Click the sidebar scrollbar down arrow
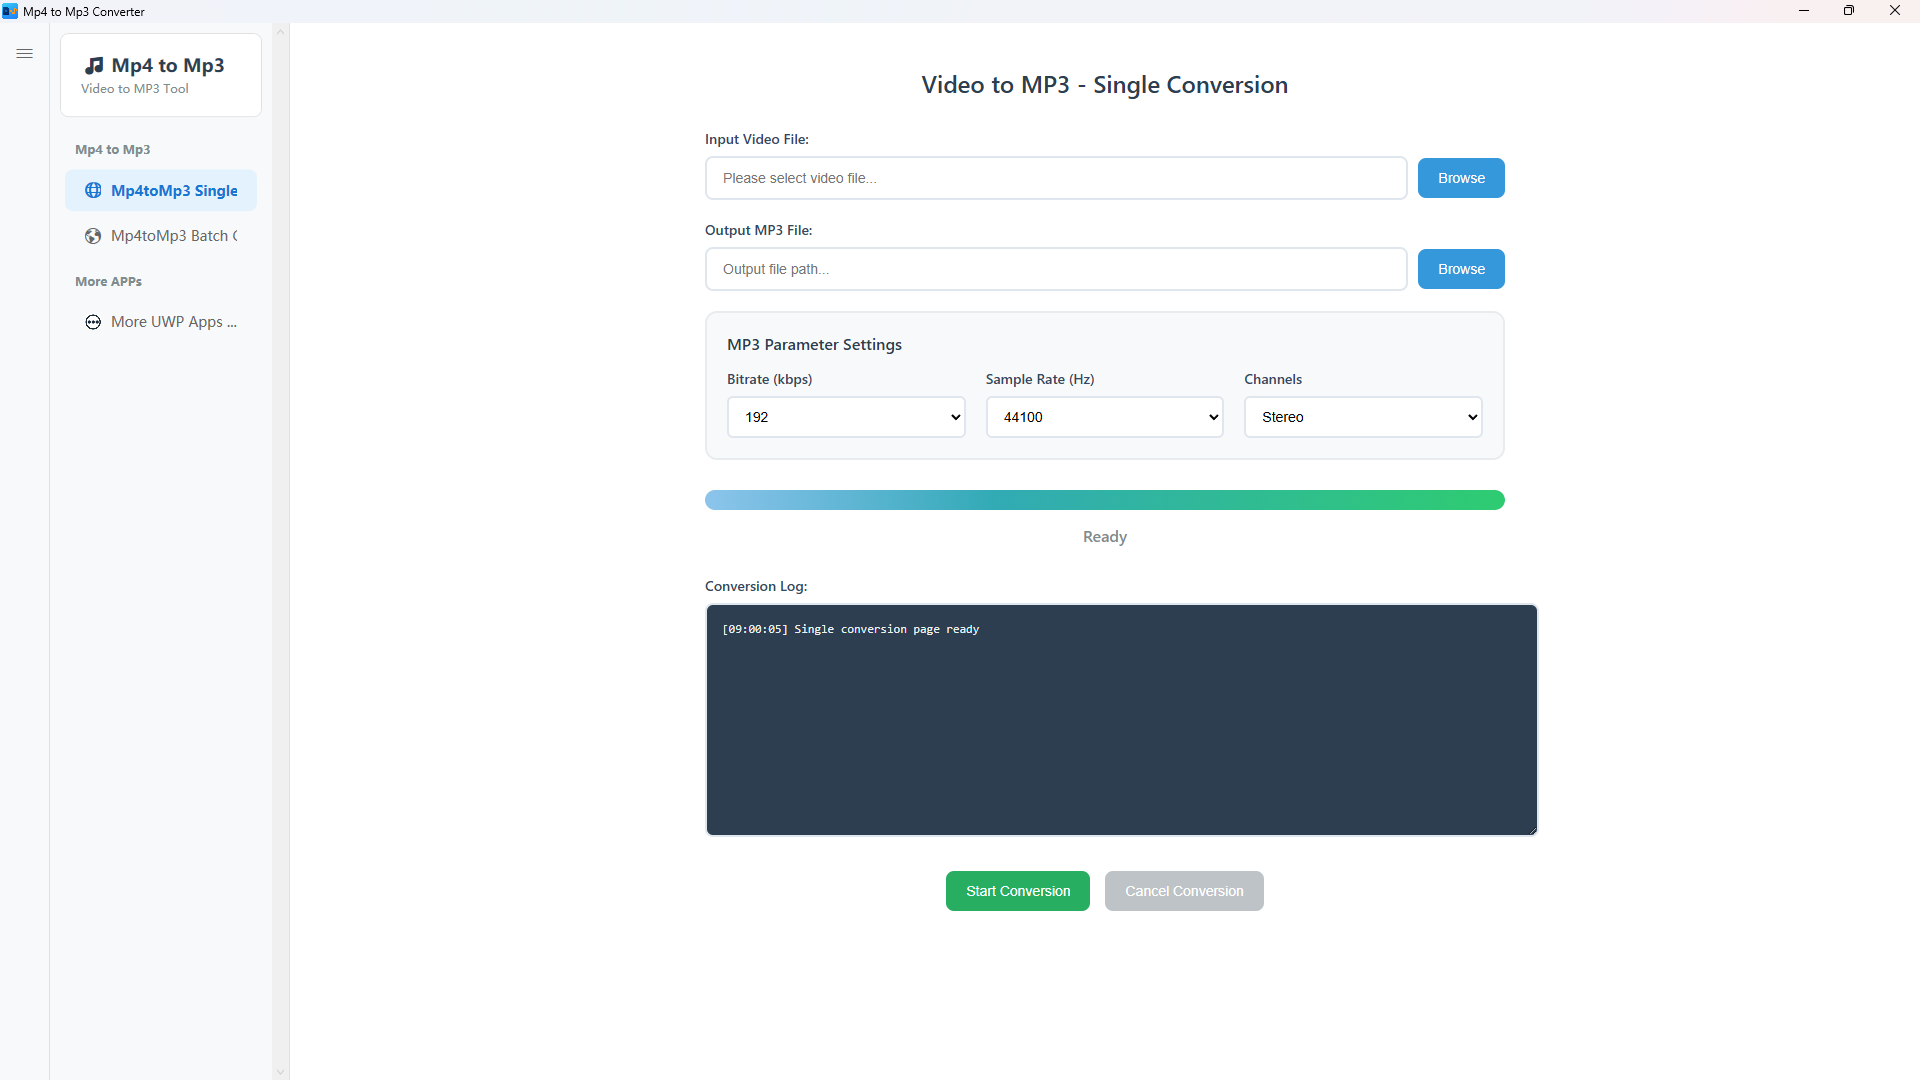The height and width of the screenshot is (1080, 1920). click(x=280, y=1071)
